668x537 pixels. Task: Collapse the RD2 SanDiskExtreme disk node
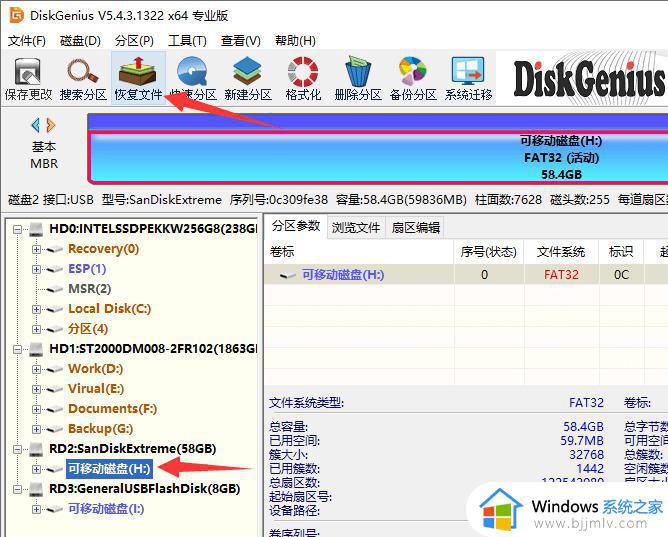click(17, 449)
